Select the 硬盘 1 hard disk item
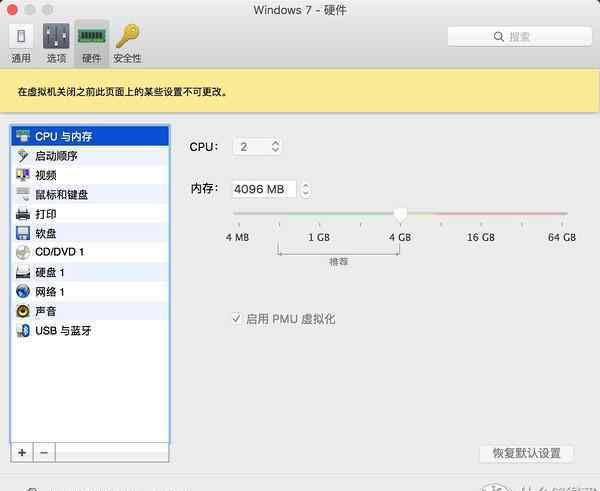The width and height of the screenshot is (600, 491). pyautogui.click(x=90, y=272)
